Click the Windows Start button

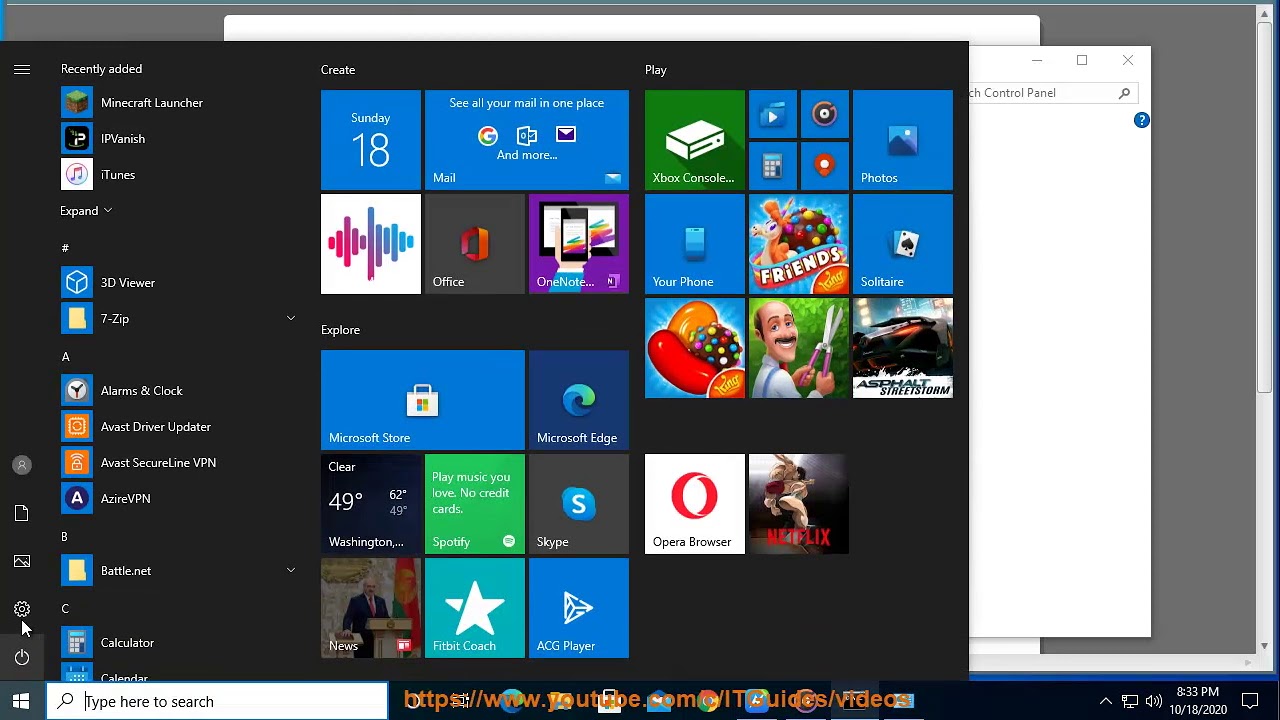tap(21, 701)
